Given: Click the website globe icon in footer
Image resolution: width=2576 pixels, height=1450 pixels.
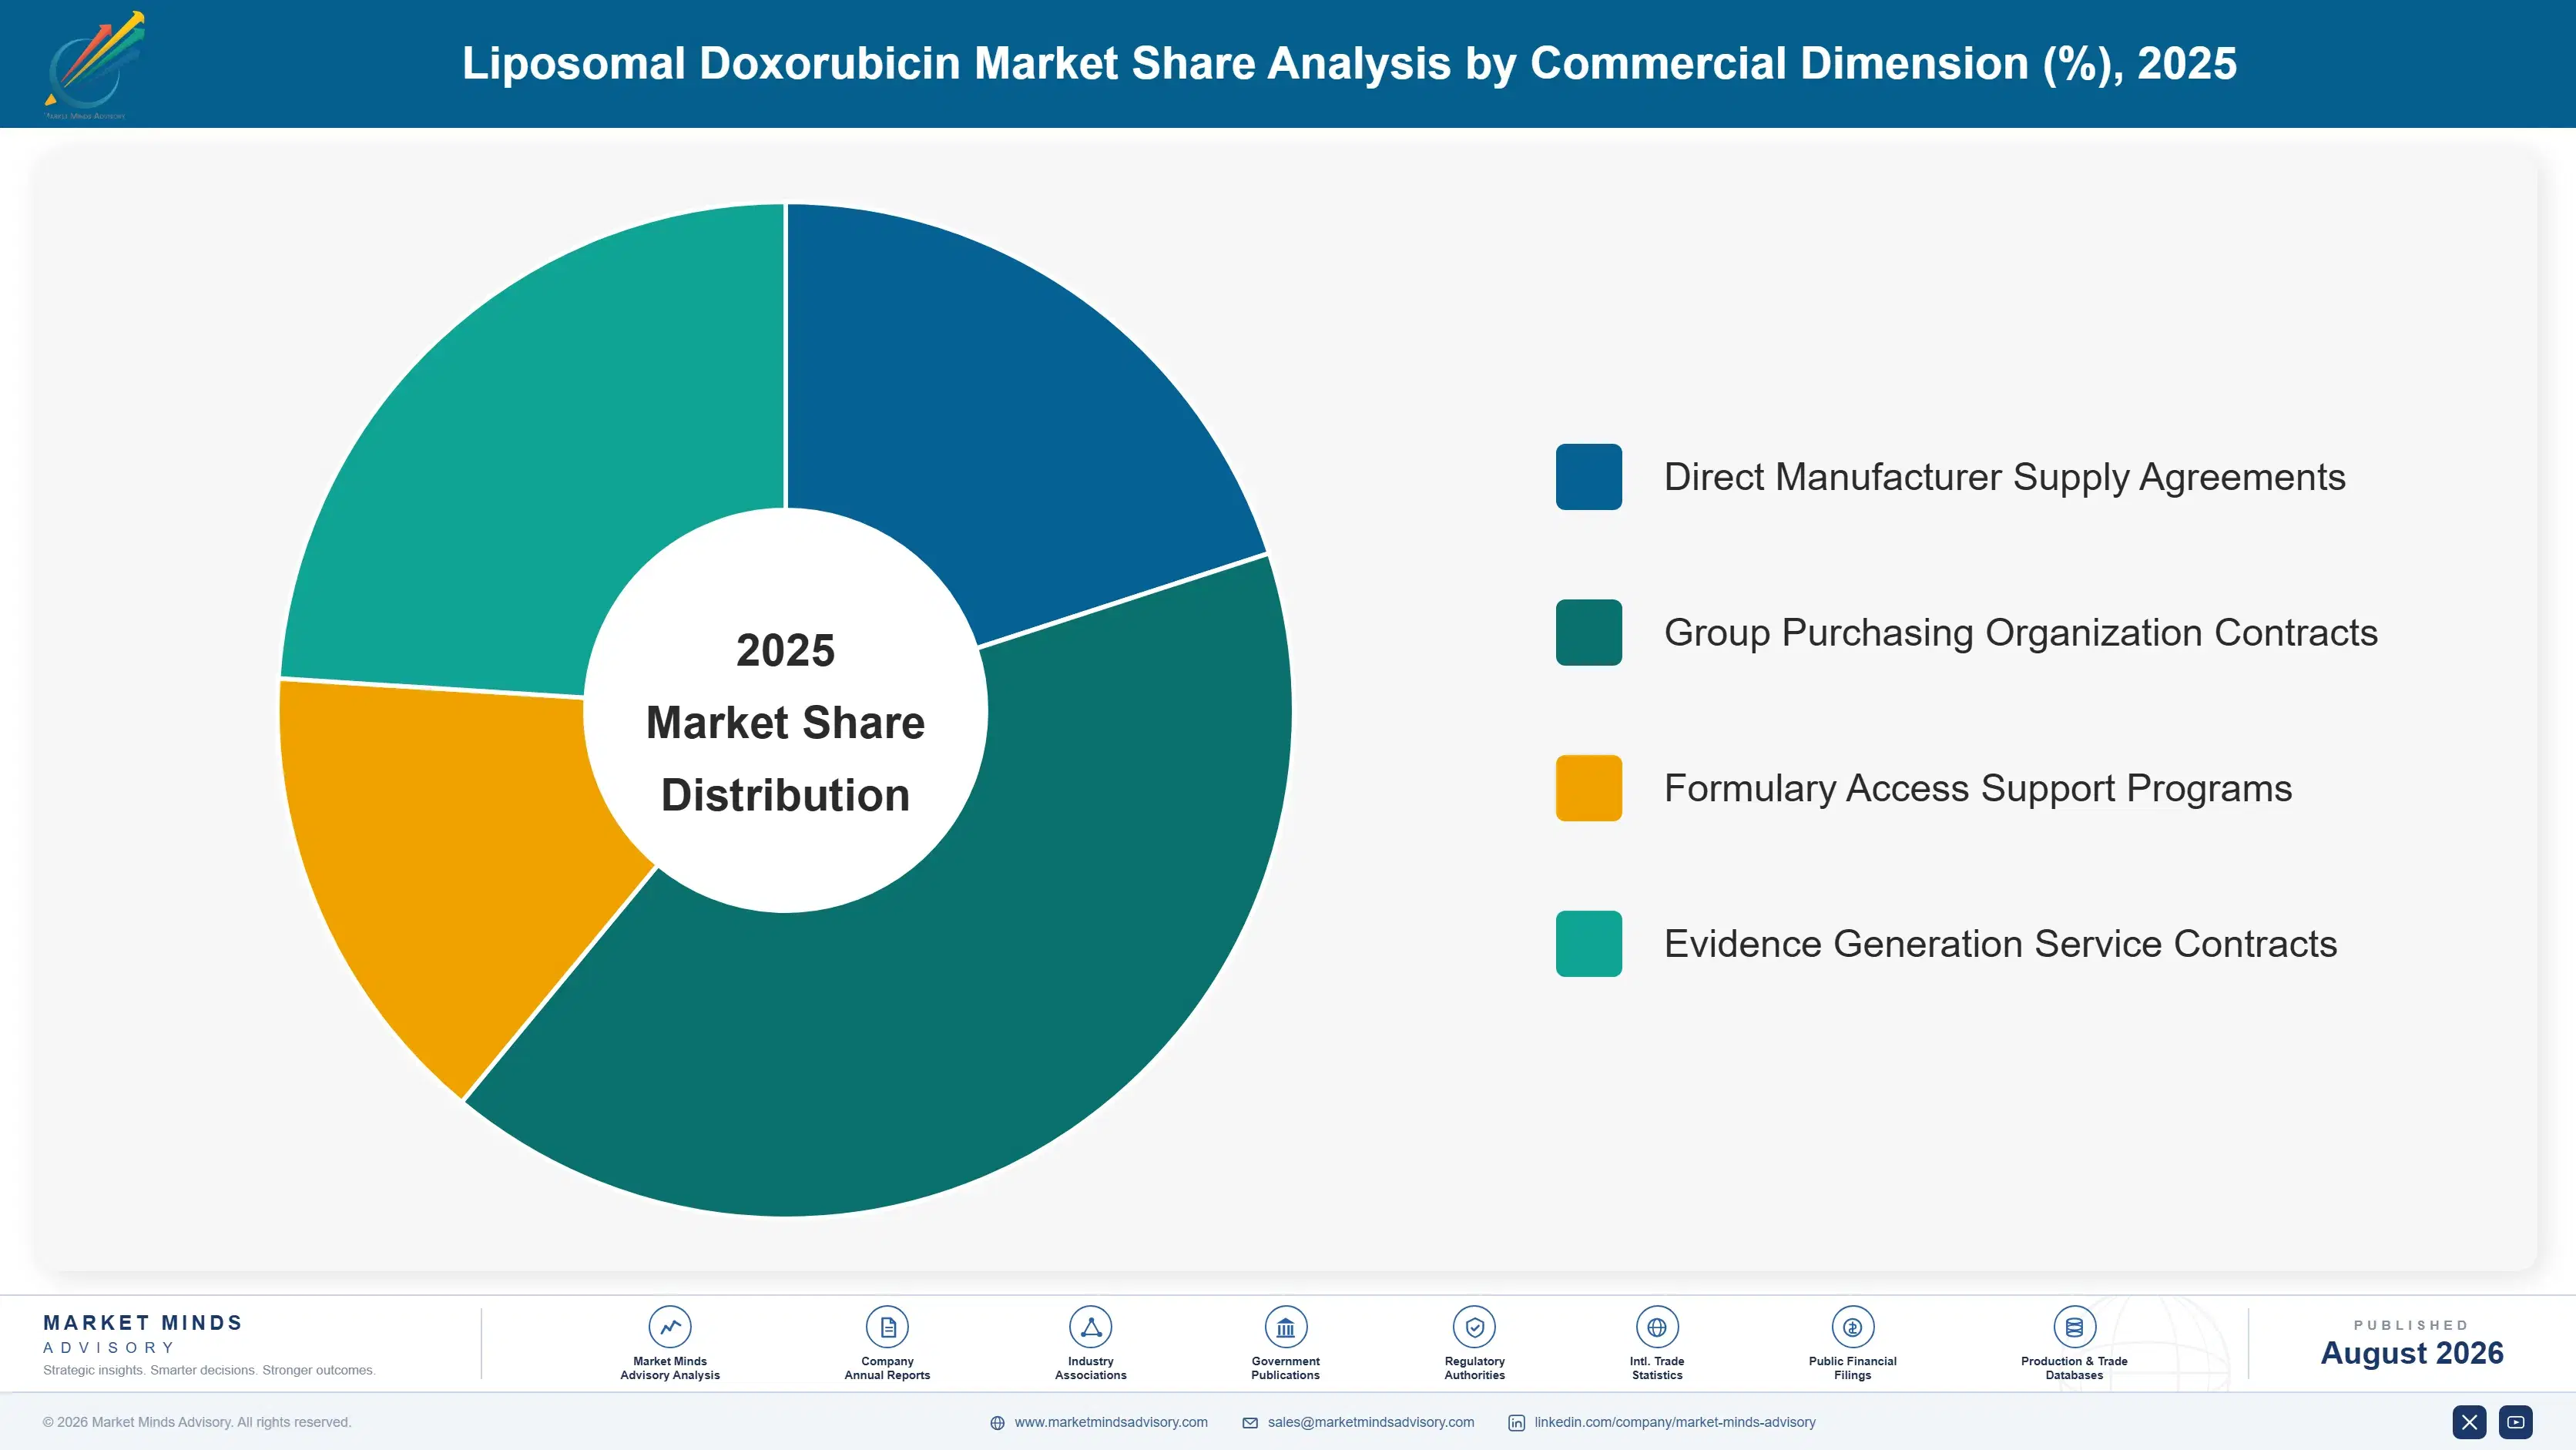Looking at the screenshot, I should (x=997, y=1423).
